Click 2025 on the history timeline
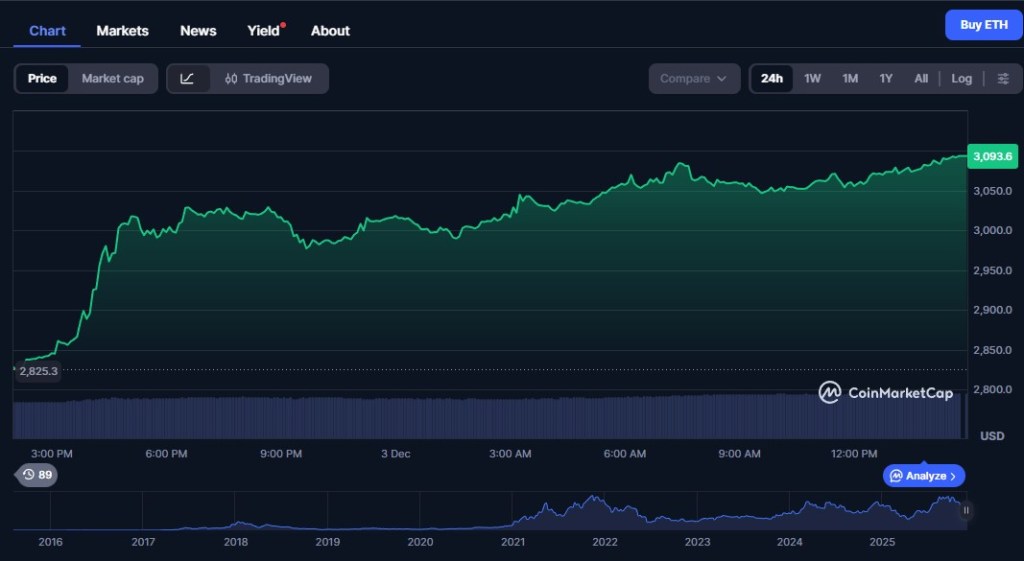Viewport: 1024px width, 561px height. tap(882, 541)
